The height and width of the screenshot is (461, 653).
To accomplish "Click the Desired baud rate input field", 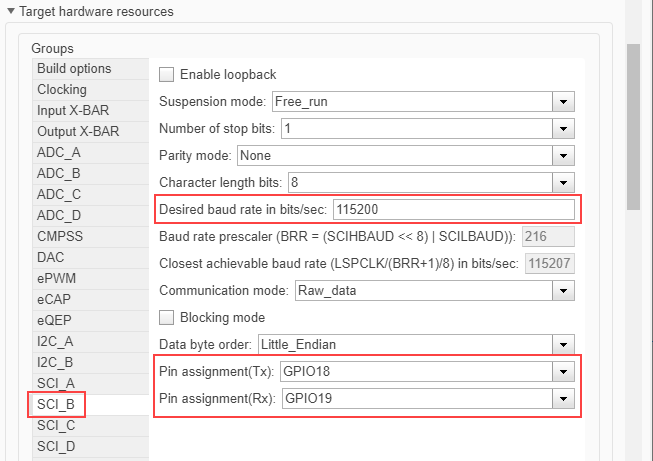I will click(454, 210).
